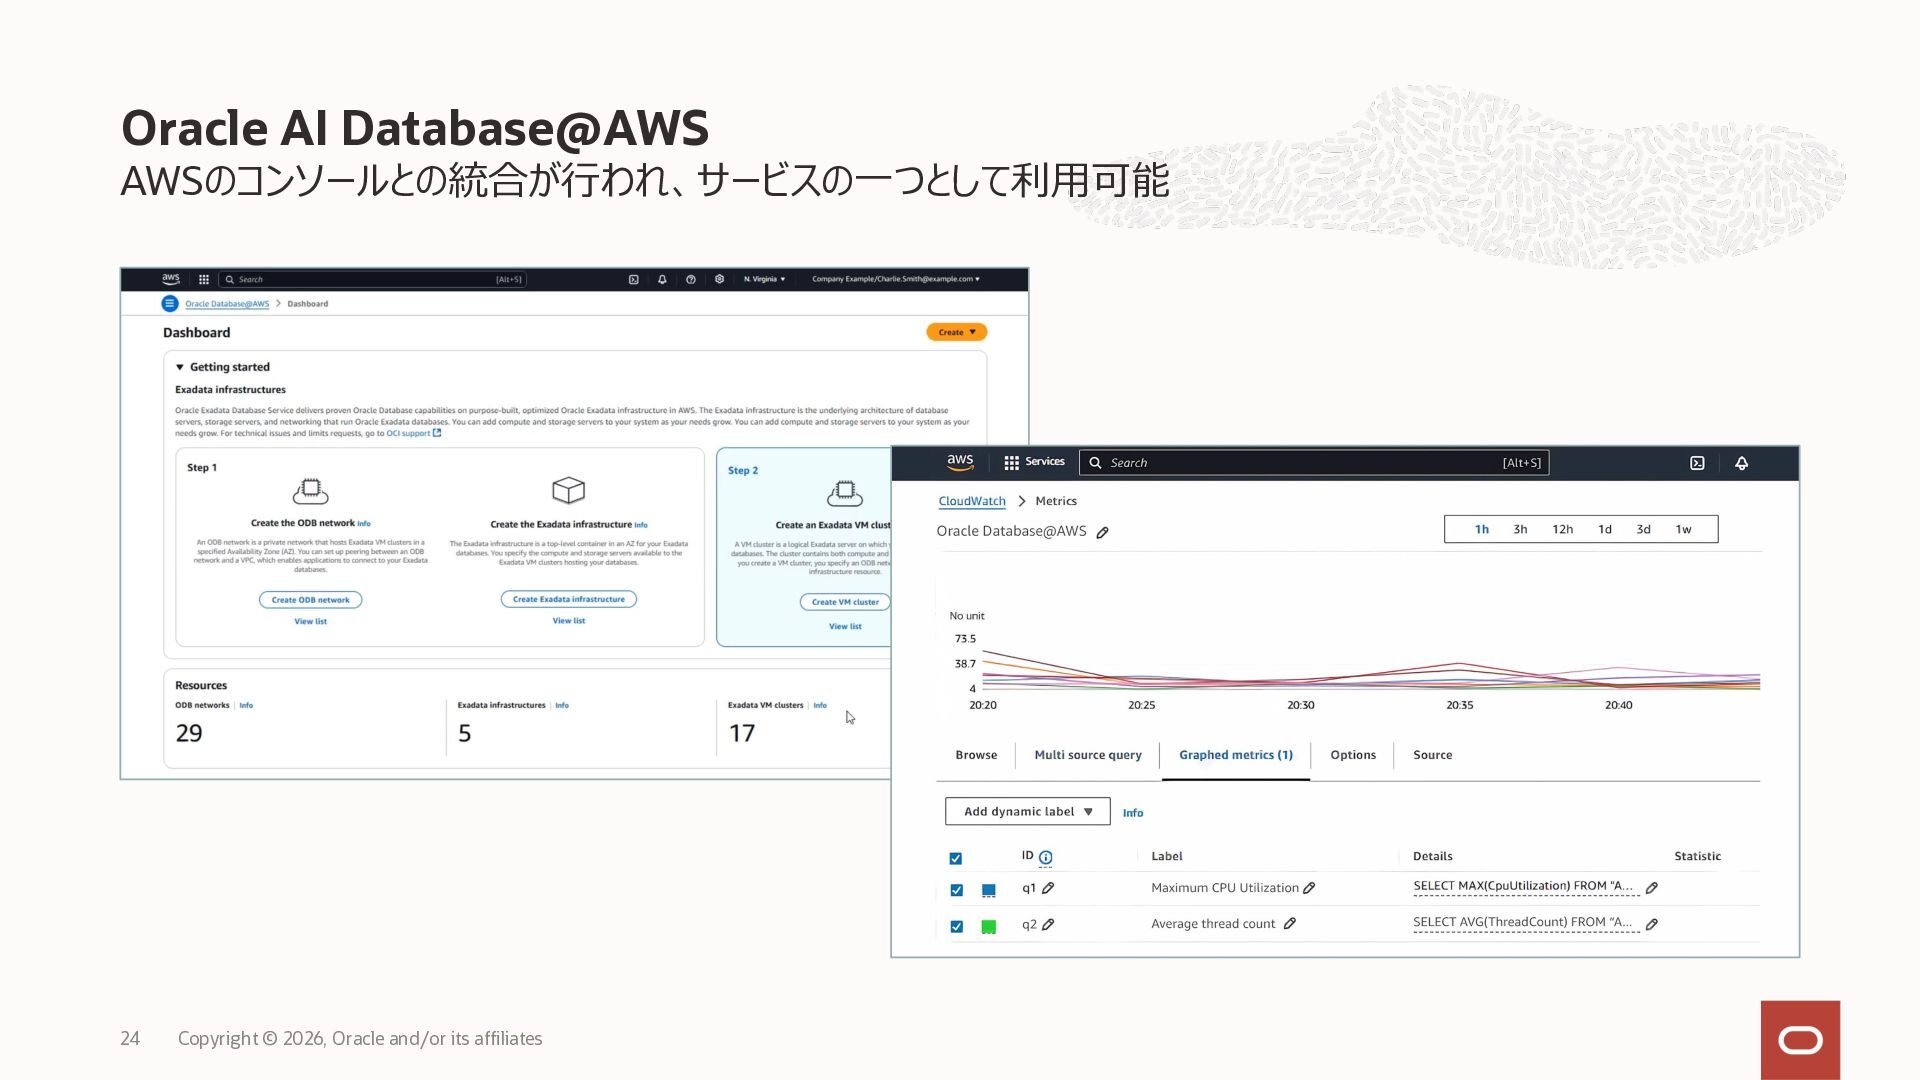Uncheck the q2 metric checkbox
This screenshot has width=1920, height=1080.
pyautogui.click(x=956, y=926)
